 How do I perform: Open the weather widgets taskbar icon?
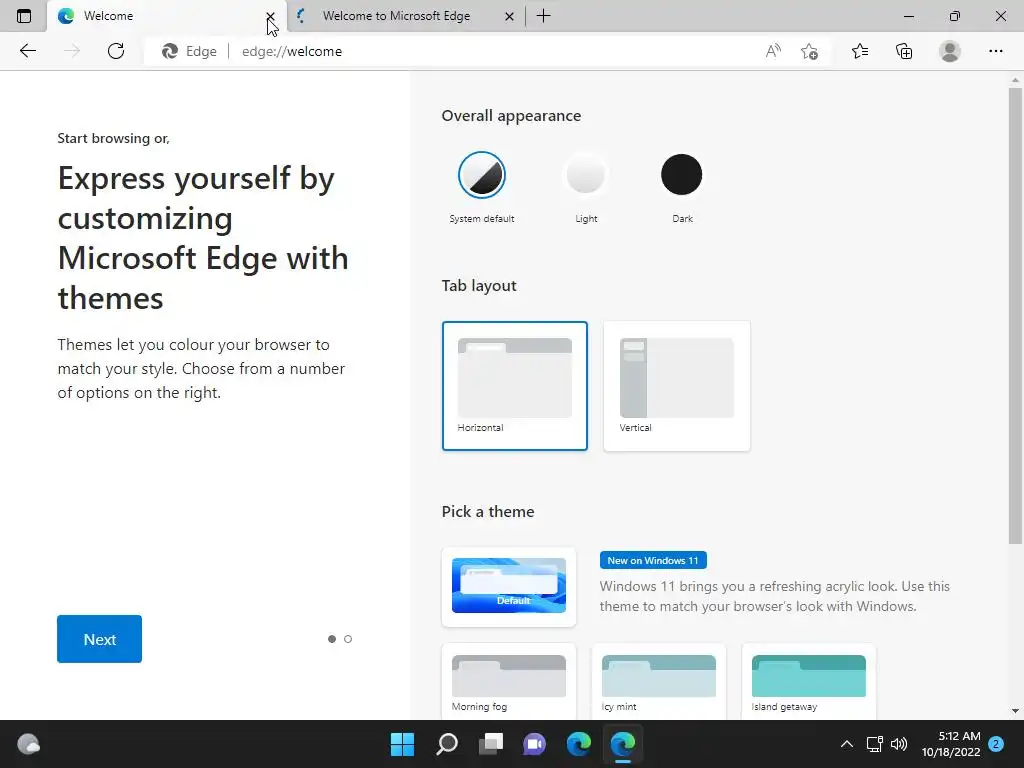coord(28,744)
